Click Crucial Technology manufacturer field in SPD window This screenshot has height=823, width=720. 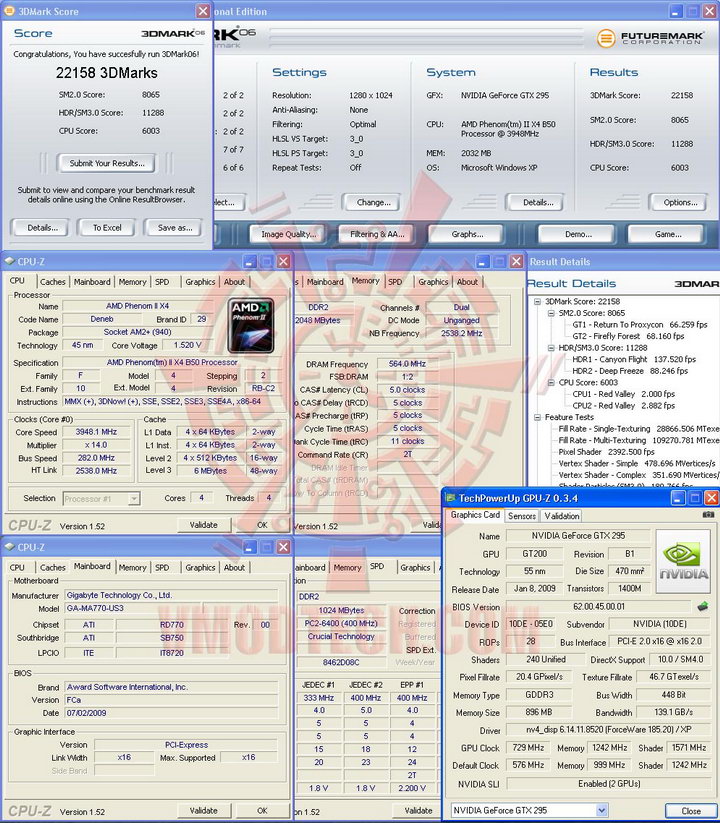[341, 637]
